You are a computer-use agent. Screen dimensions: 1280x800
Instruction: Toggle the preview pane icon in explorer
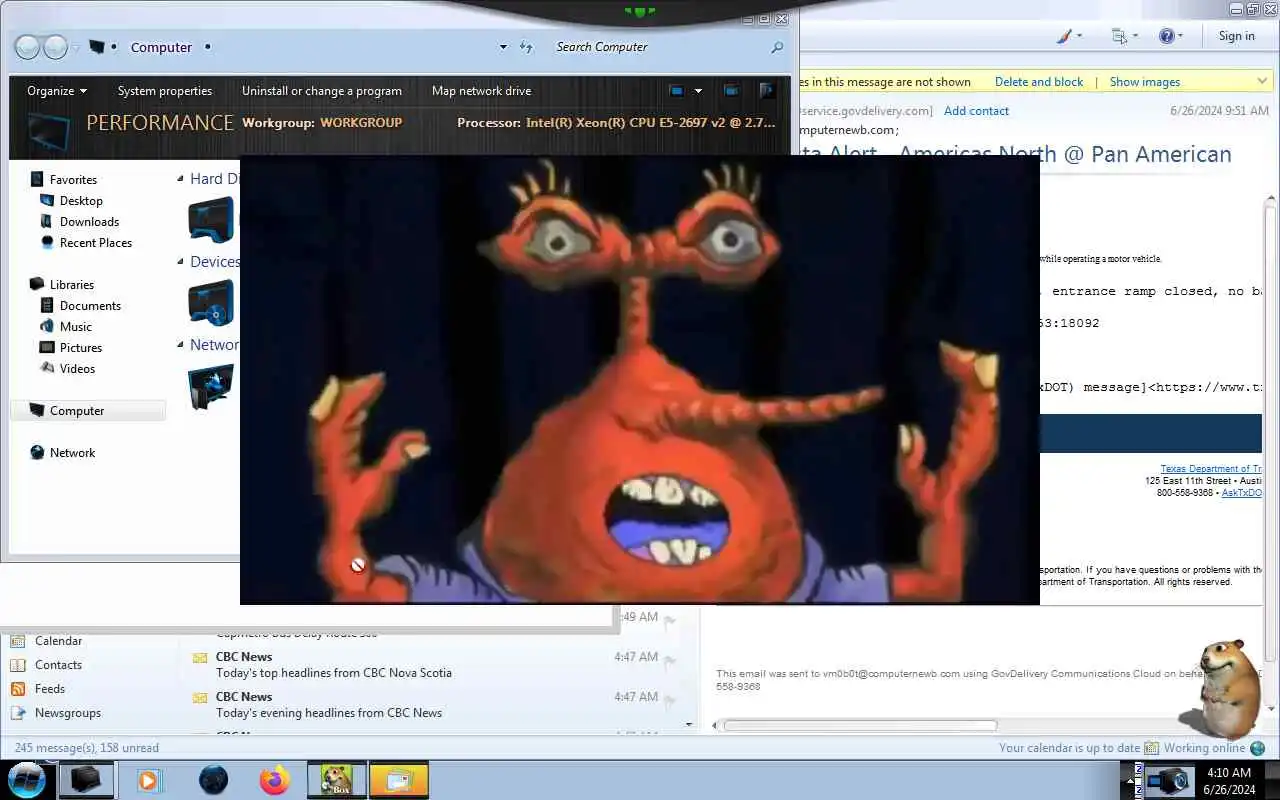tap(731, 91)
